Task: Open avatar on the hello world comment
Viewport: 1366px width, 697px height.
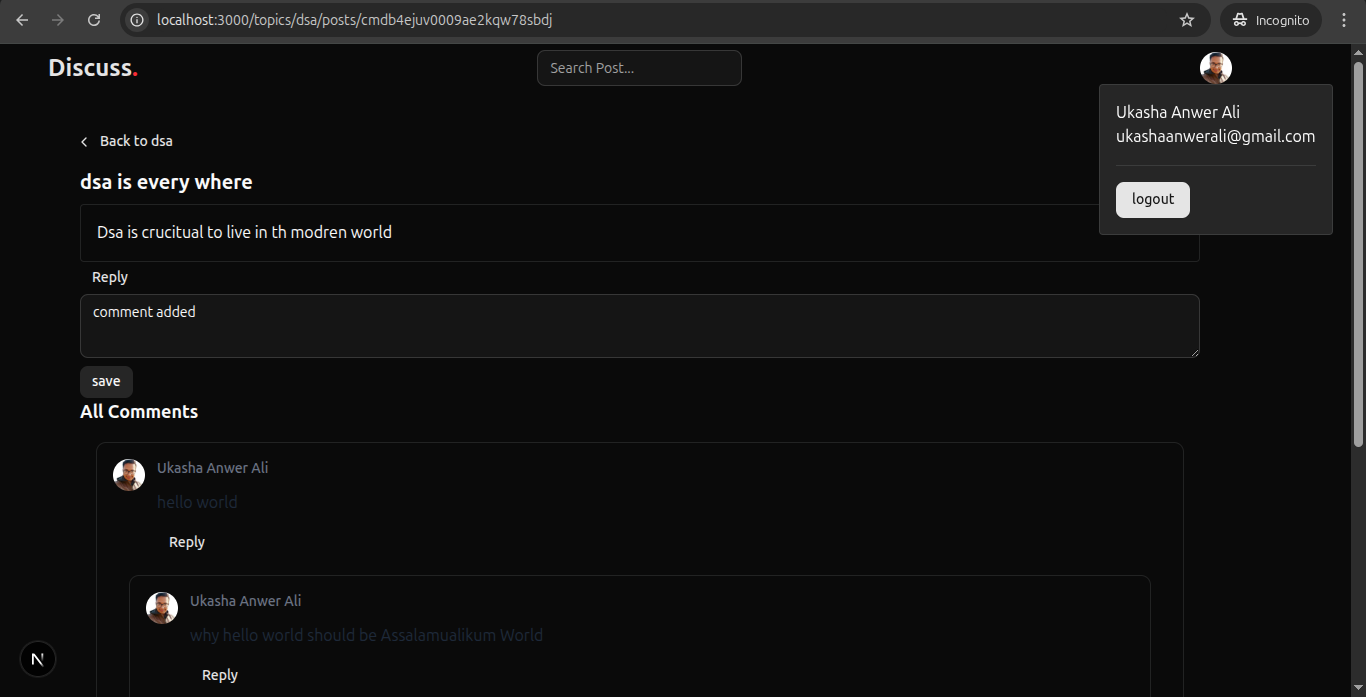Action: (x=129, y=475)
